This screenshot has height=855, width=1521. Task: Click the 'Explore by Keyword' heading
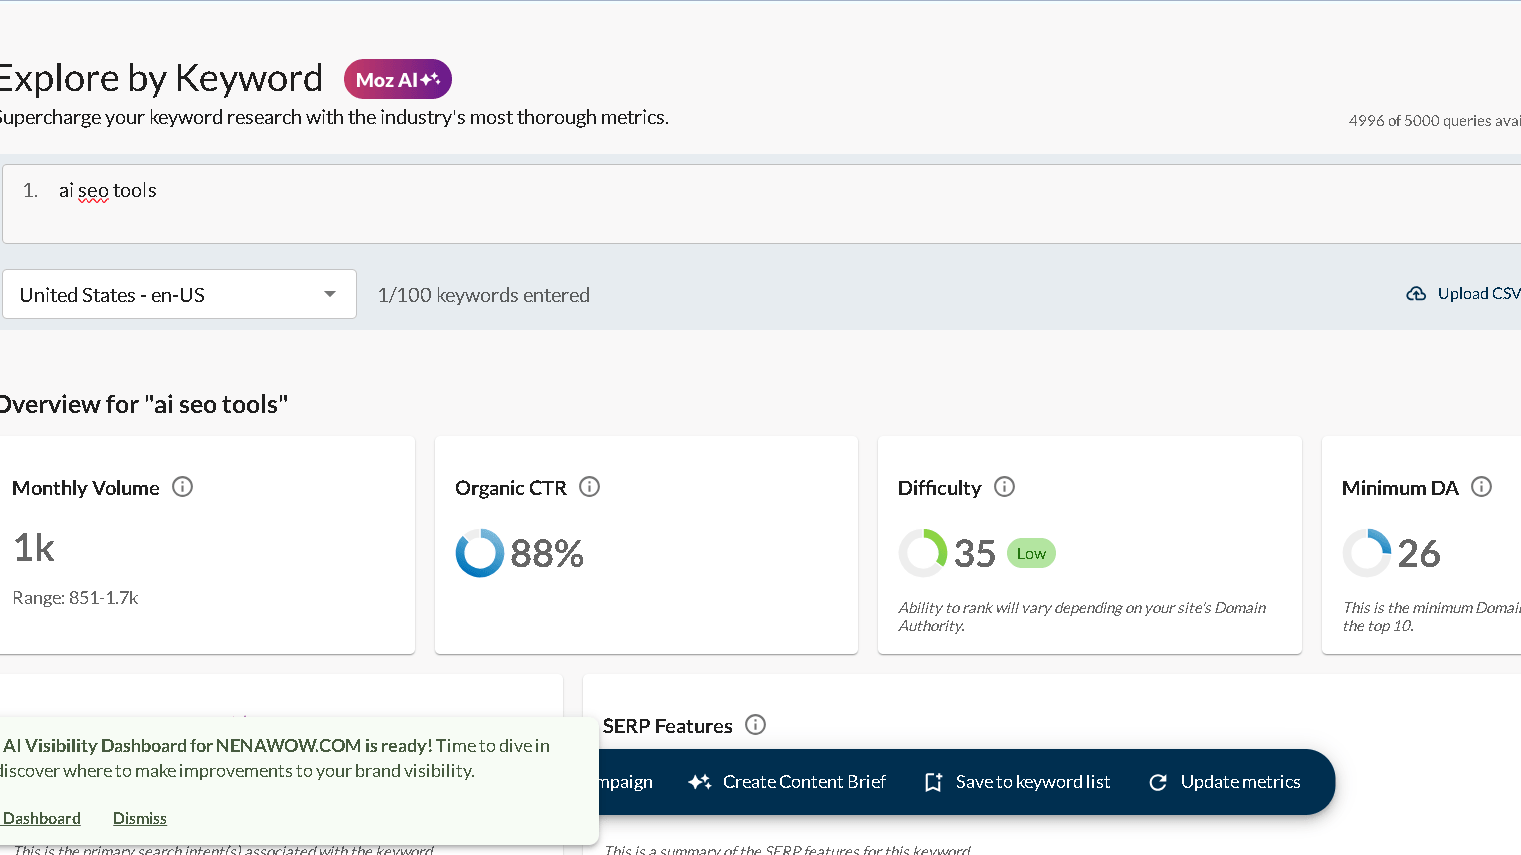coord(161,78)
